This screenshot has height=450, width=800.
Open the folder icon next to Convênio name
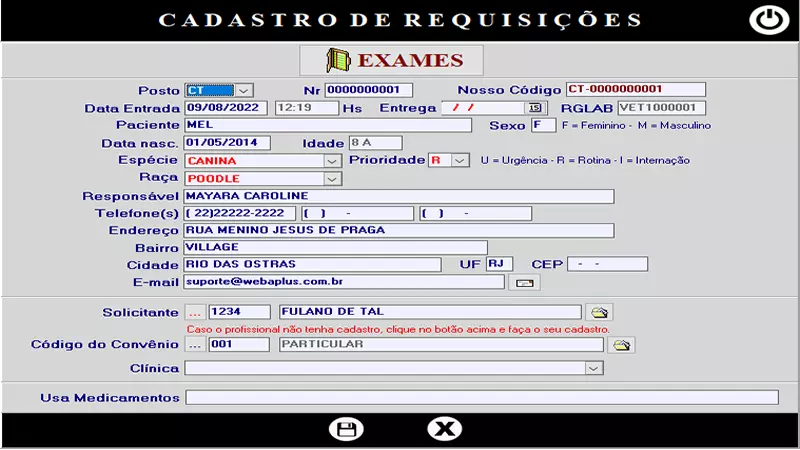(x=622, y=345)
